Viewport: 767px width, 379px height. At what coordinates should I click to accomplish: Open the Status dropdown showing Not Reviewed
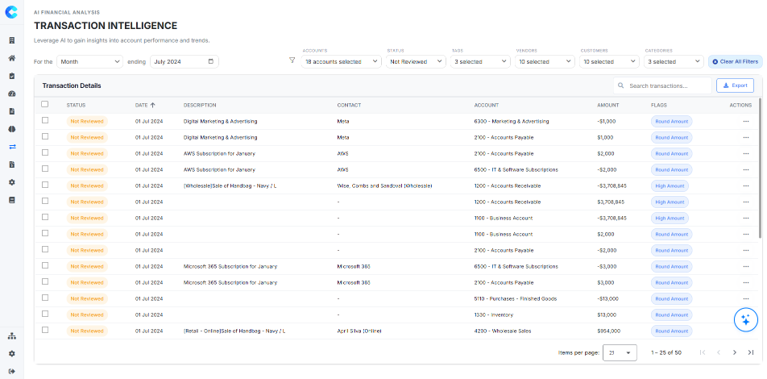(416, 62)
